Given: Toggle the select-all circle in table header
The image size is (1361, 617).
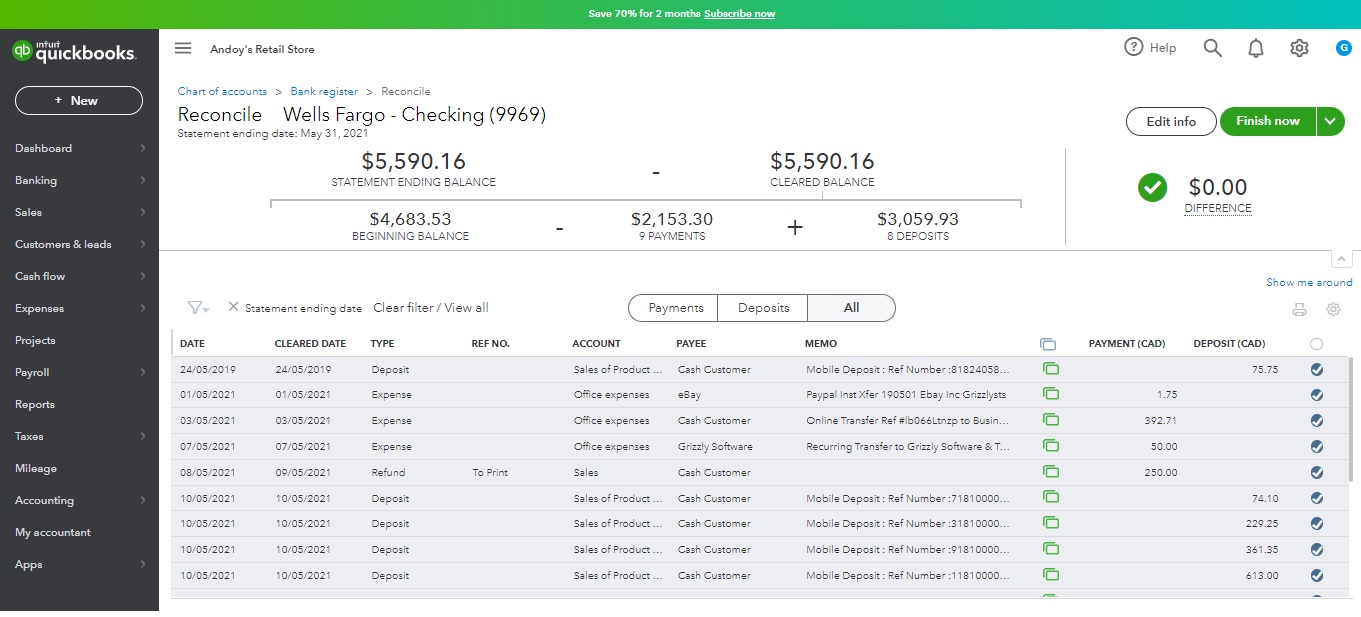Looking at the screenshot, I should click(1316, 344).
